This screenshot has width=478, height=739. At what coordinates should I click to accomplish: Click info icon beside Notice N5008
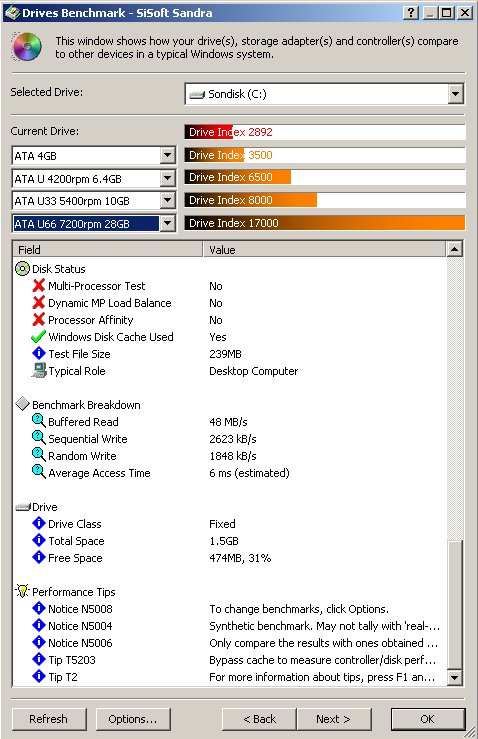39,608
